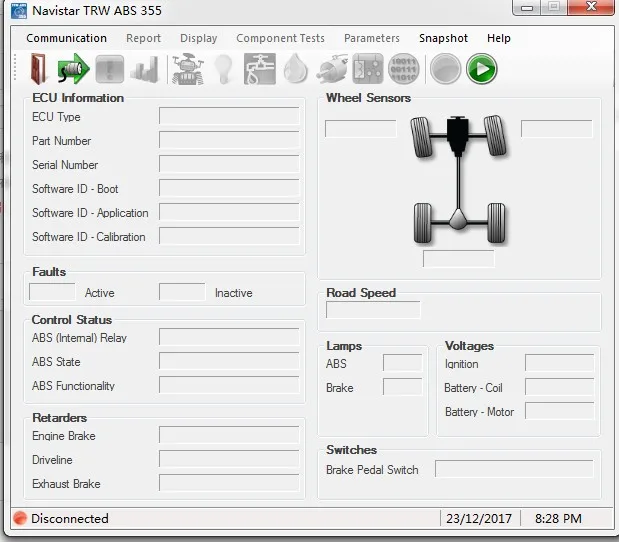619x542 pixels.
Task: Click the 23/12/2017 date in status bar
Action: point(479,518)
